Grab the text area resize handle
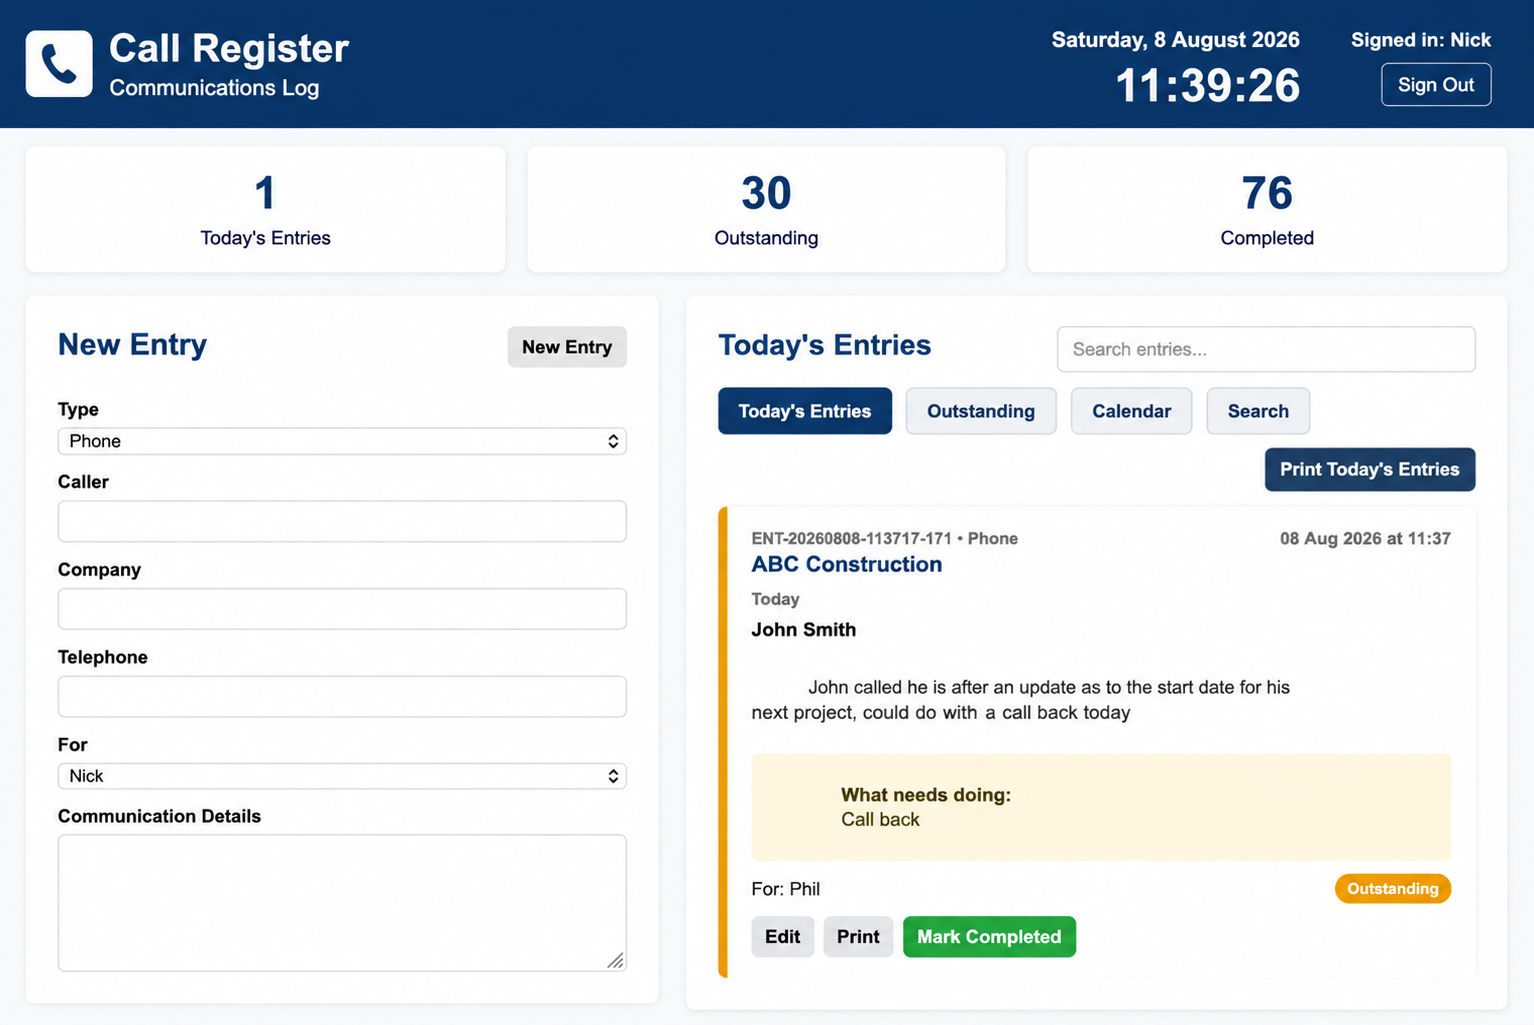1534x1025 pixels. (616, 961)
